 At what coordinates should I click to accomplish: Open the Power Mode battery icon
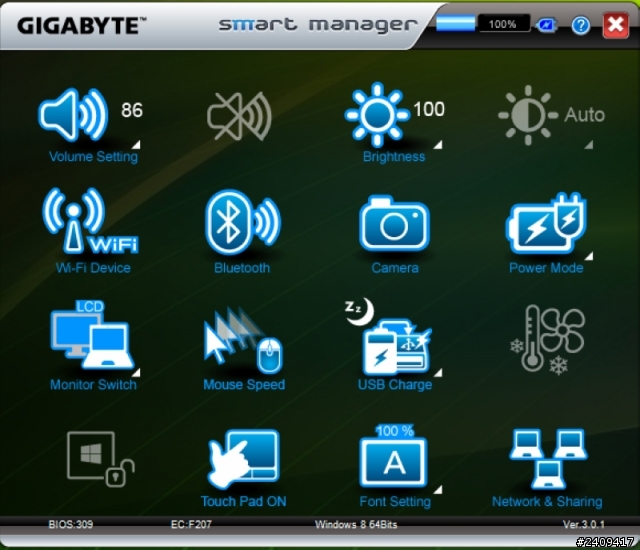pyautogui.click(x=547, y=223)
